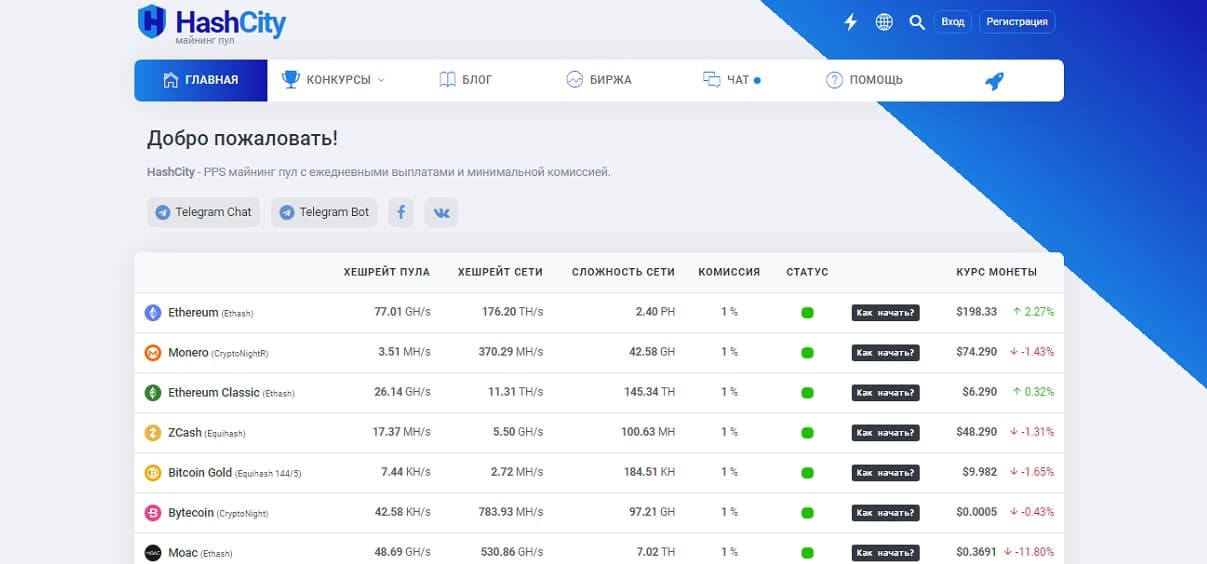Click the Ethereum coin icon
The width and height of the screenshot is (1207, 564).
tap(153, 313)
